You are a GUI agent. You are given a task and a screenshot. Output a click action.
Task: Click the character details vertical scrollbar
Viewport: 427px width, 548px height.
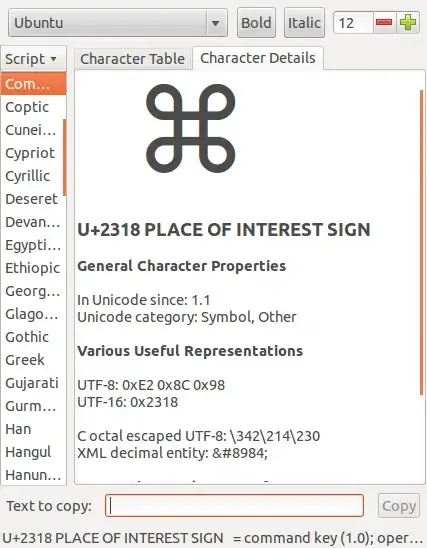[x=421, y=242]
